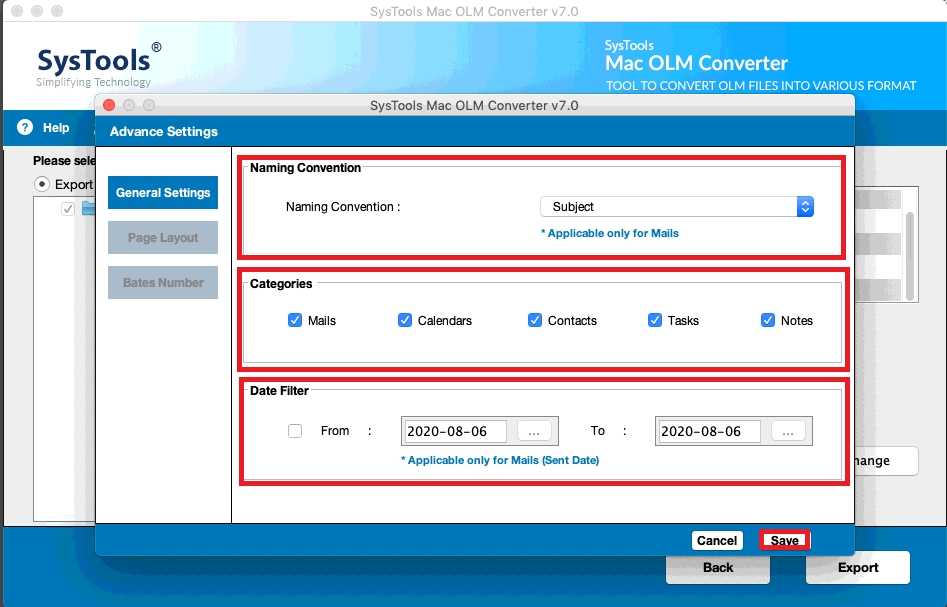The width and height of the screenshot is (947, 607).
Task: Click the From date field 2020-08-06
Action: (x=455, y=431)
